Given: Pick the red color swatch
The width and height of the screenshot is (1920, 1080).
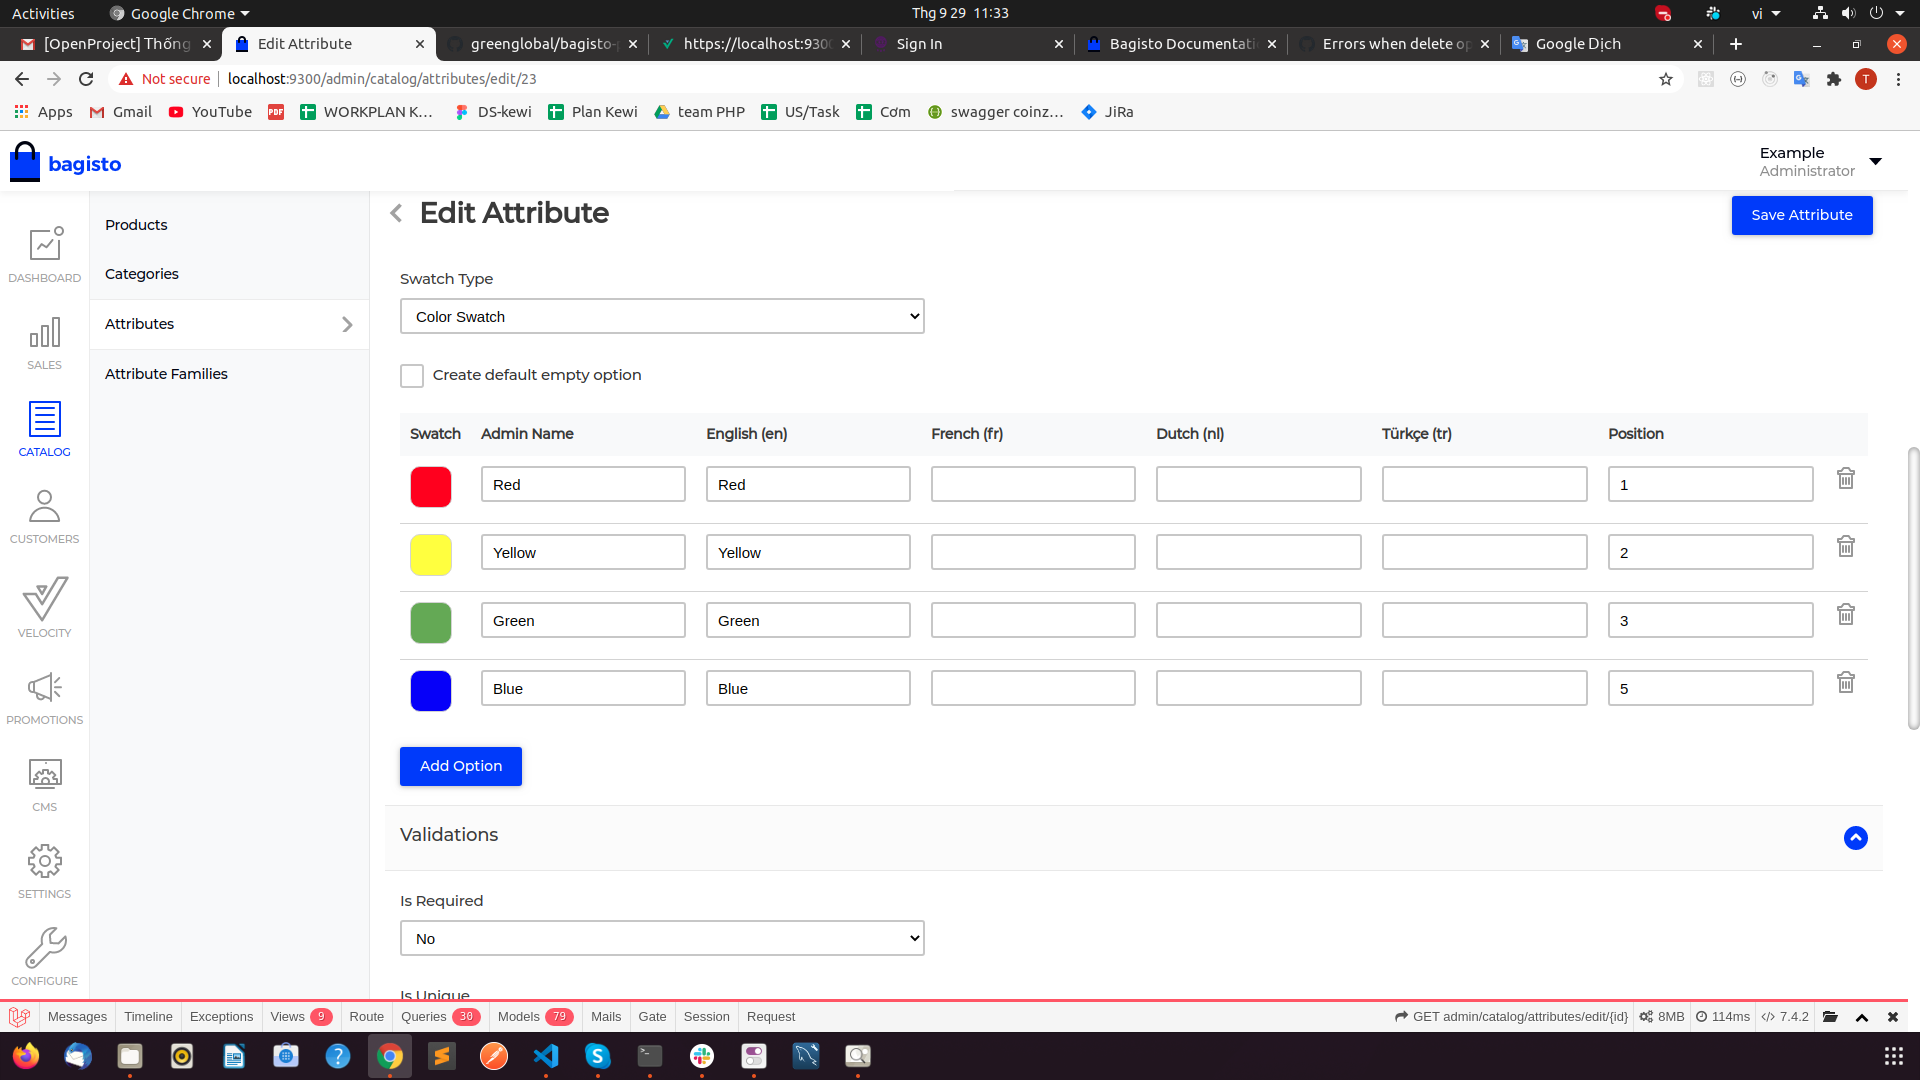Looking at the screenshot, I should point(431,487).
